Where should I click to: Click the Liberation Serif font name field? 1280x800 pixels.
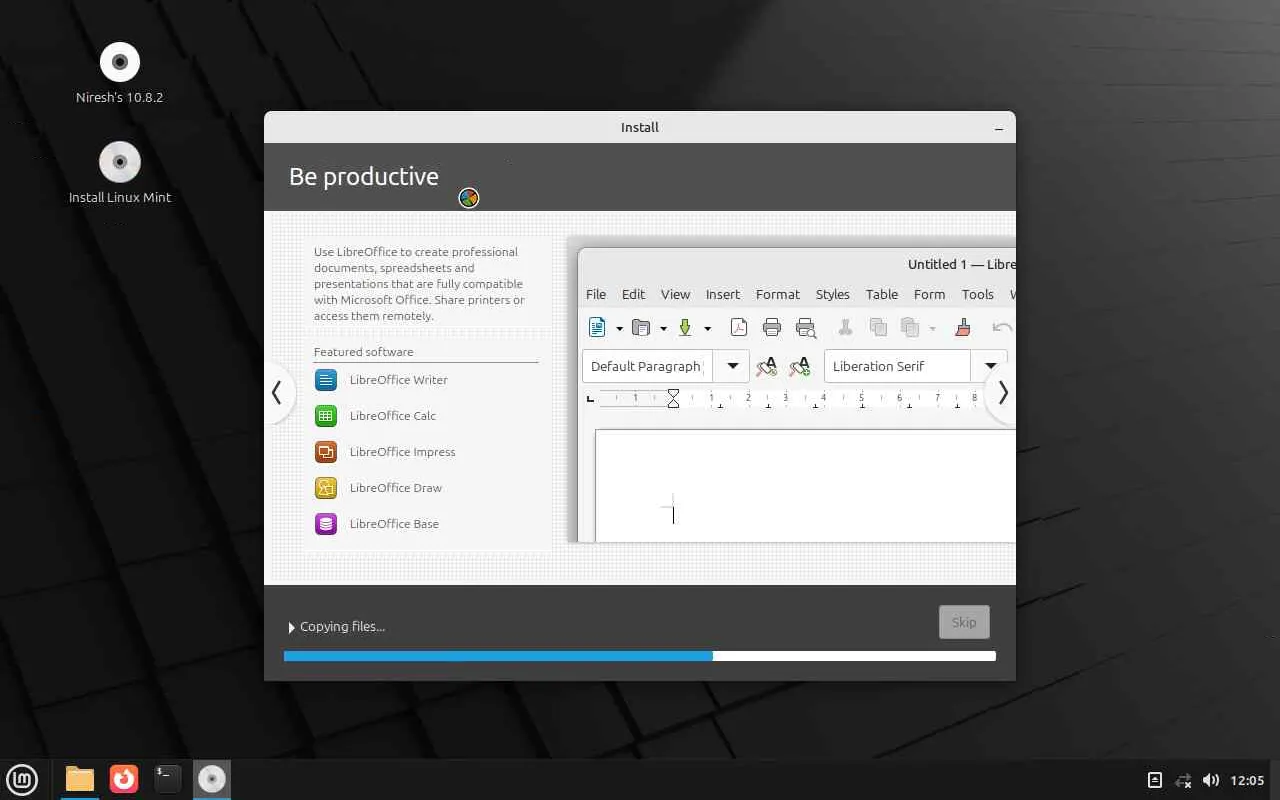click(x=898, y=366)
